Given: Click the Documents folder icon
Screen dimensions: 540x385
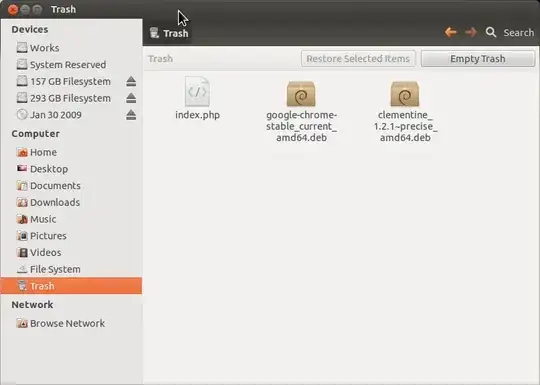Looking at the screenshot, I should (22, 186).
